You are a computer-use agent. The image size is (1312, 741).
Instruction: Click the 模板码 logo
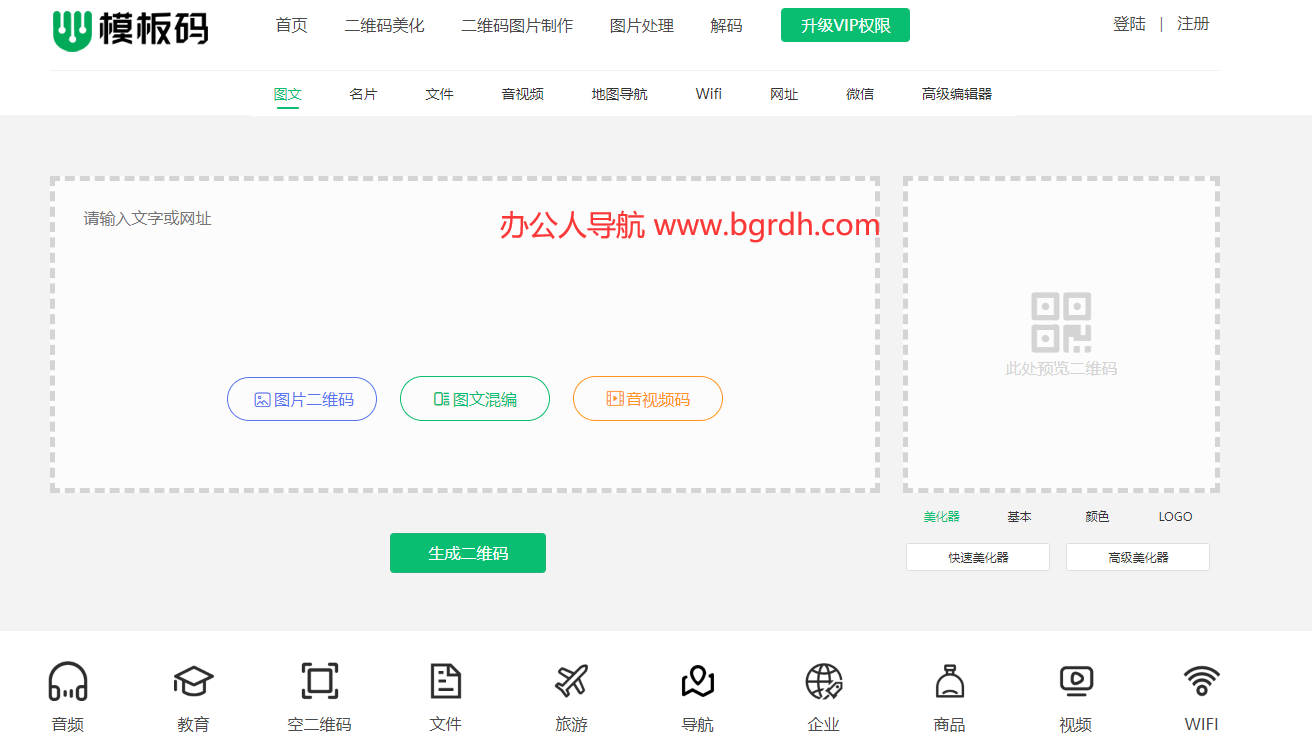point(130,28)
